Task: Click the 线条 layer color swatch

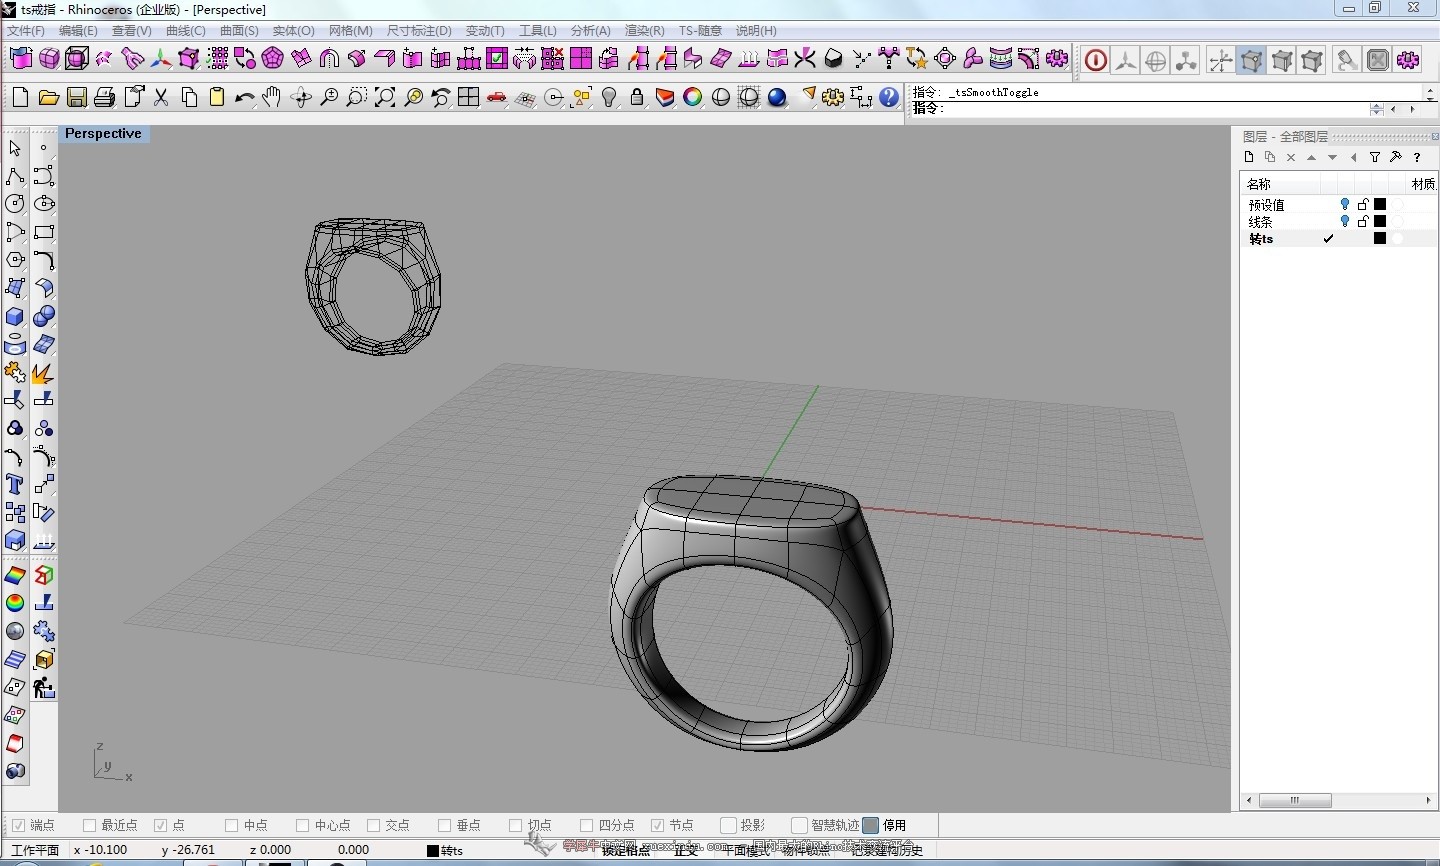Action: tap(1380, 221)
